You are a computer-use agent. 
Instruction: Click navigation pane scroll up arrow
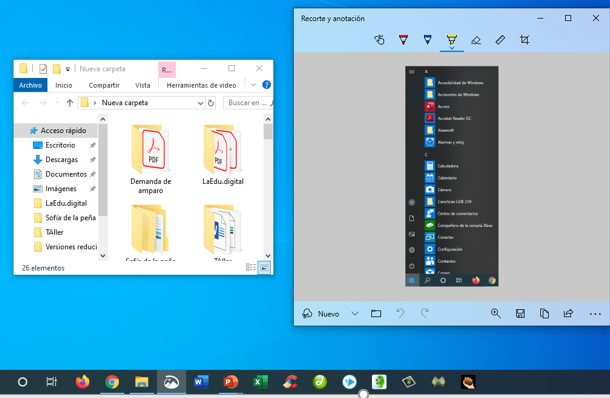point(103,119)
